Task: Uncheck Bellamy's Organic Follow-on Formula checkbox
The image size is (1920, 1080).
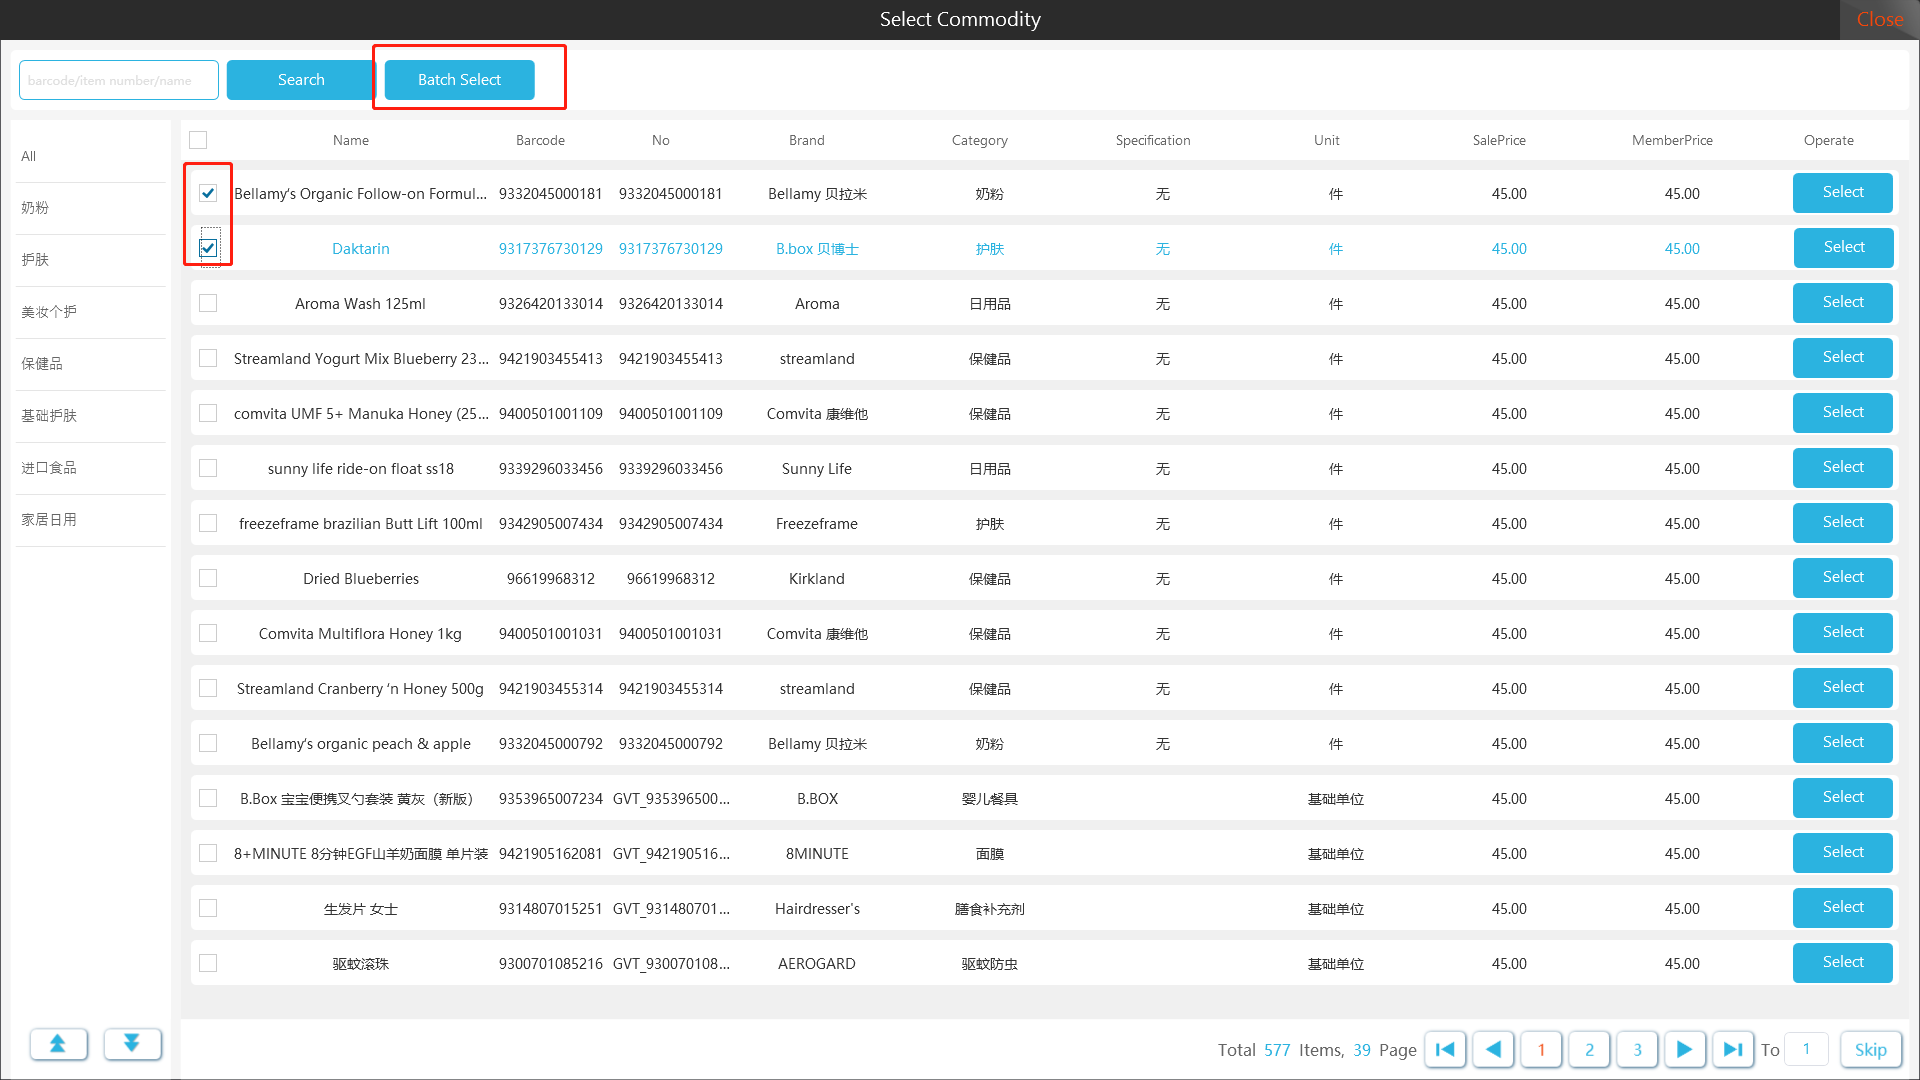Action: coord(208,193)
